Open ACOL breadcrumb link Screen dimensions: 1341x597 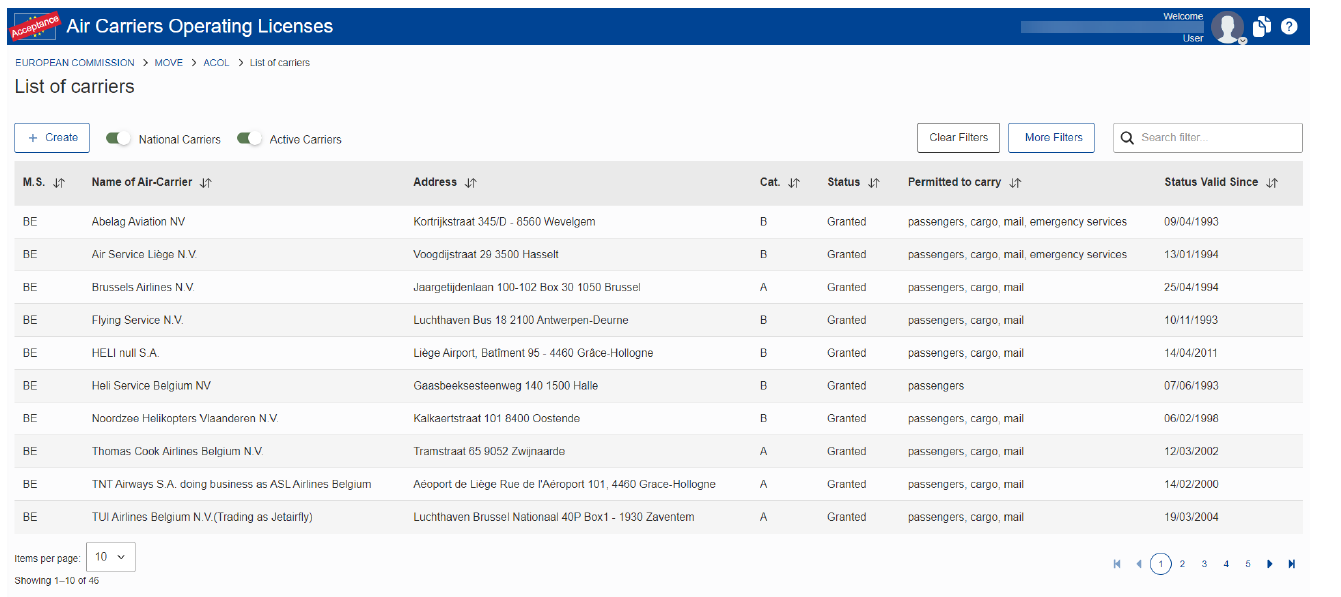[x=216, y=63]
